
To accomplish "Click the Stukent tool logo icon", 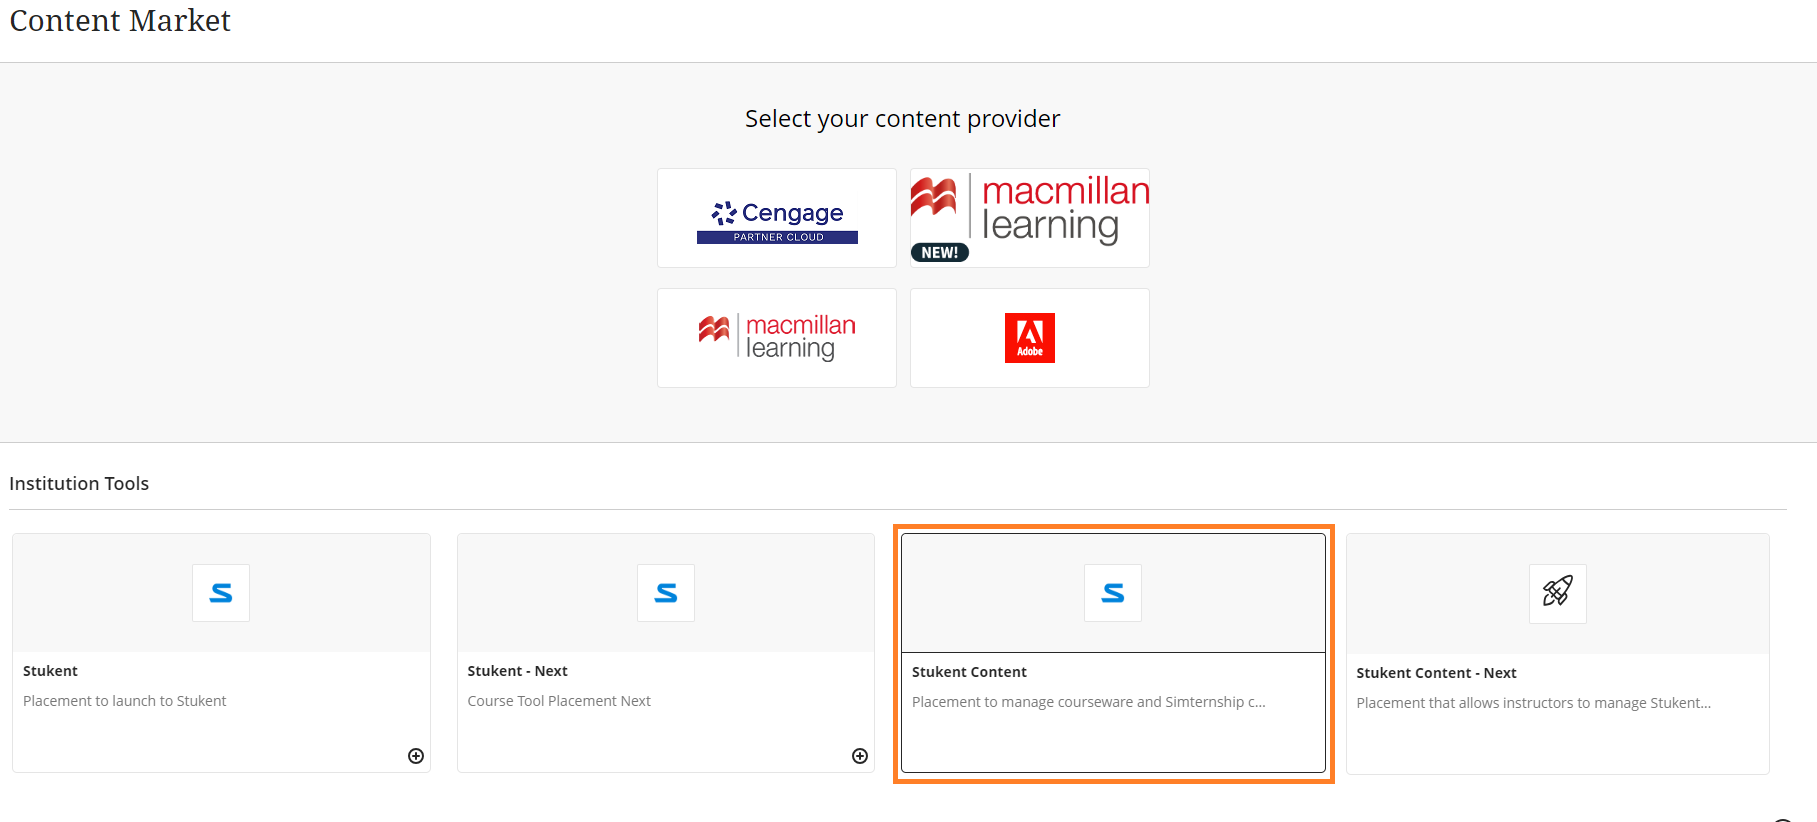I will click(221, 593).
